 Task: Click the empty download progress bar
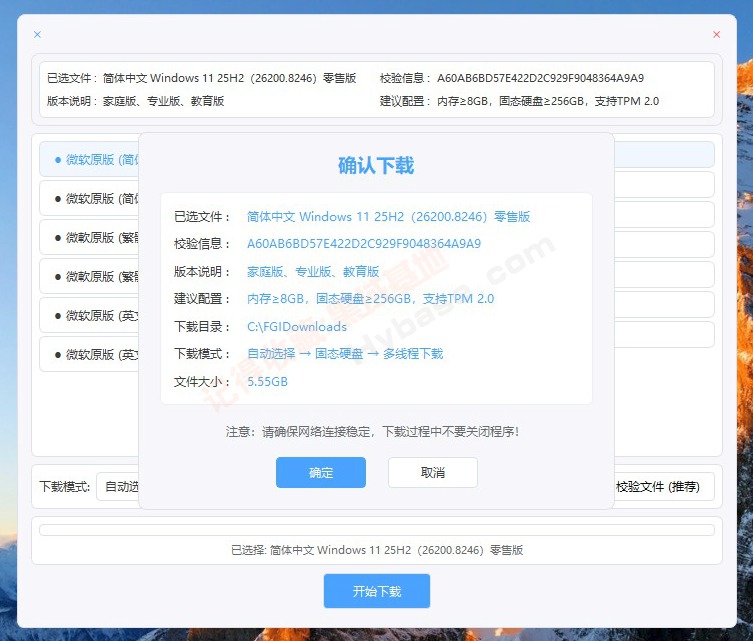376,530
